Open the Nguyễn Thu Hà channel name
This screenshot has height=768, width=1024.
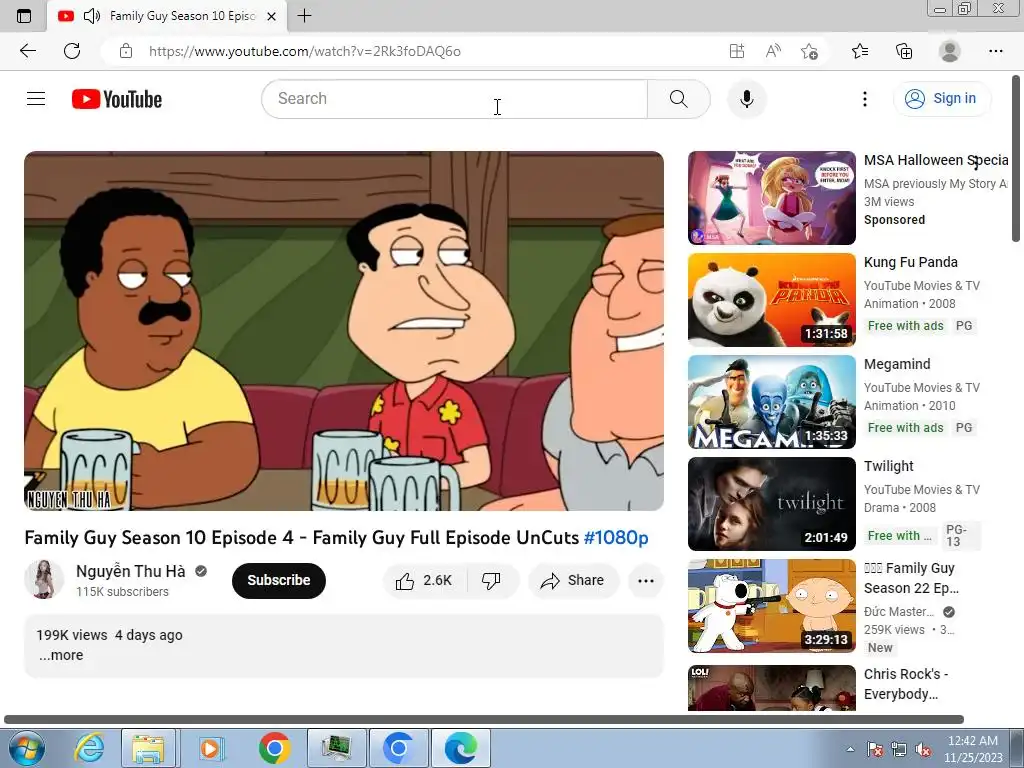(x=131, y=571)
